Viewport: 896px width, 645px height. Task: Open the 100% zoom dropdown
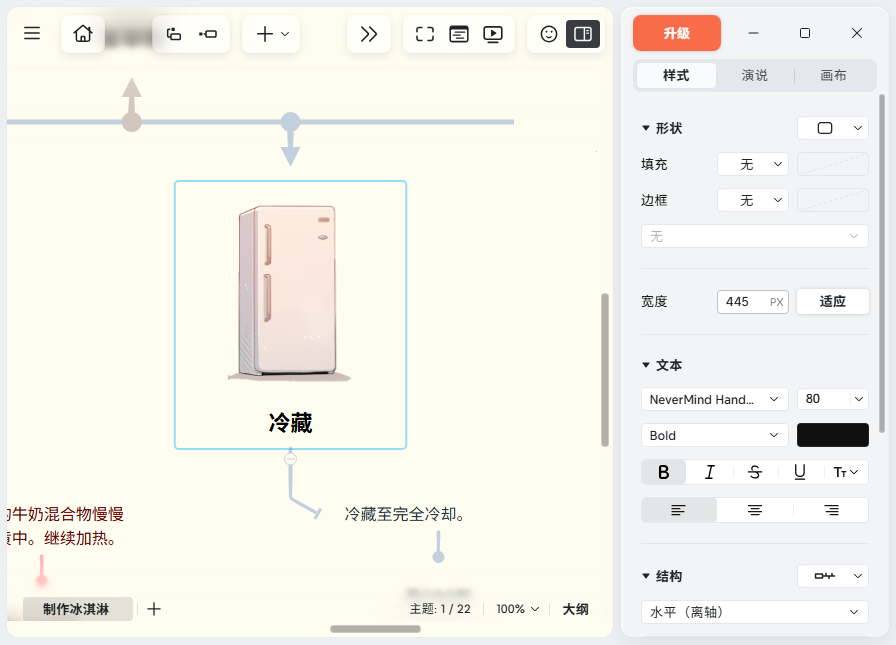(517, 609)
